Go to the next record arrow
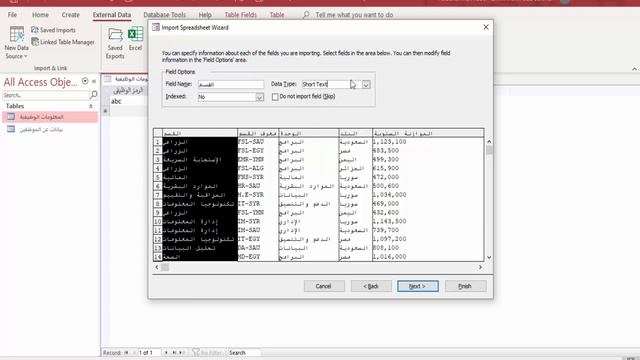 tap(166, 352)
